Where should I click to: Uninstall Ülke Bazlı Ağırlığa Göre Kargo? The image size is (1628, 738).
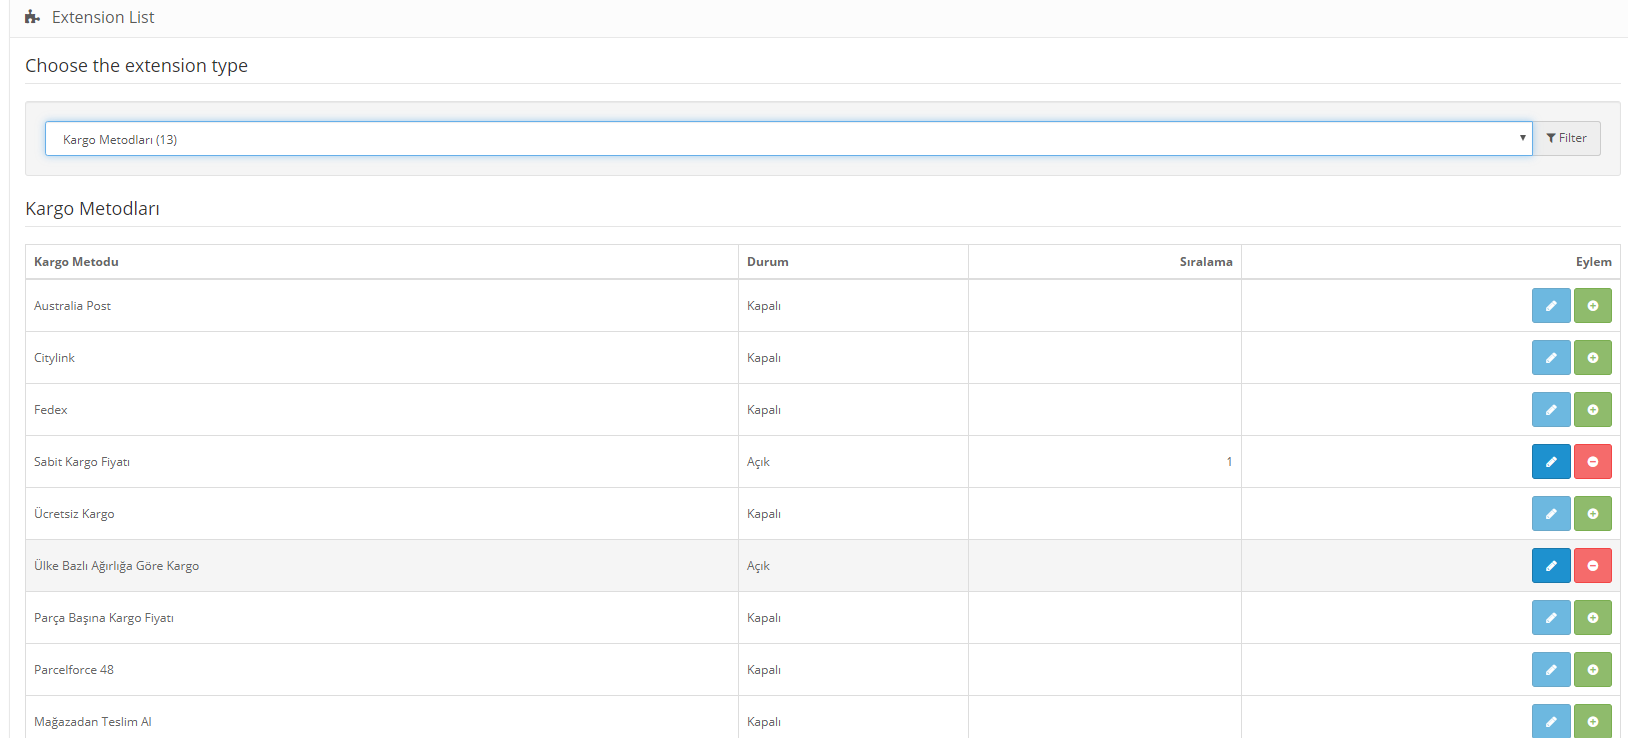[x=1593, y=566]
